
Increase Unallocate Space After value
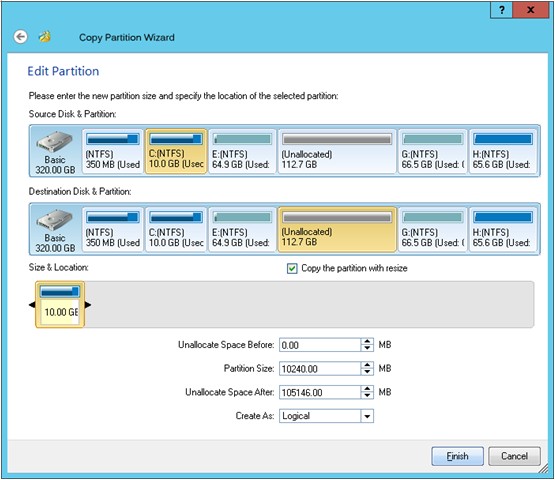pos(367,389)
